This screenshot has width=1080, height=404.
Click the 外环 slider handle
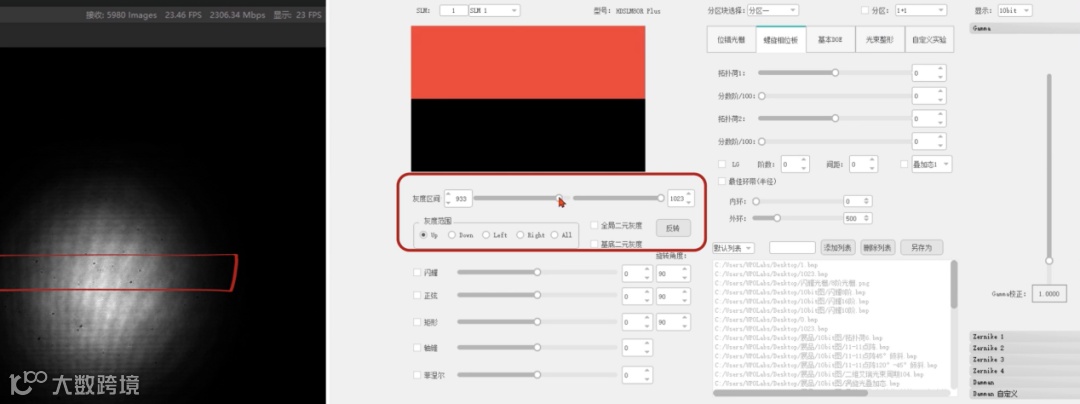tap(778, 218)
